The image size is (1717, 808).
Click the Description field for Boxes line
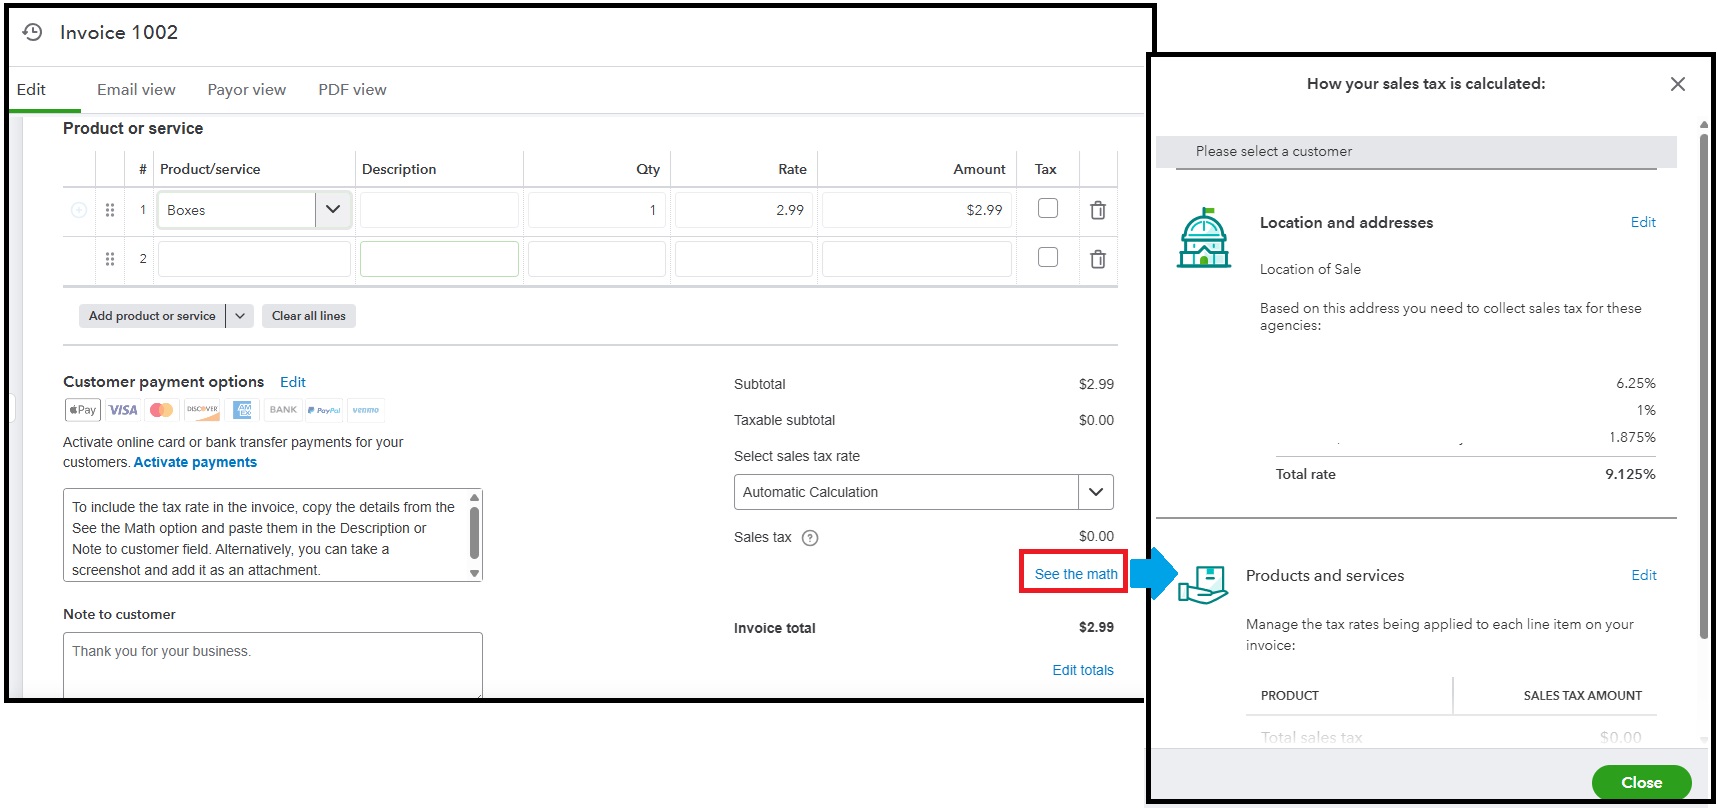(439, 210)
